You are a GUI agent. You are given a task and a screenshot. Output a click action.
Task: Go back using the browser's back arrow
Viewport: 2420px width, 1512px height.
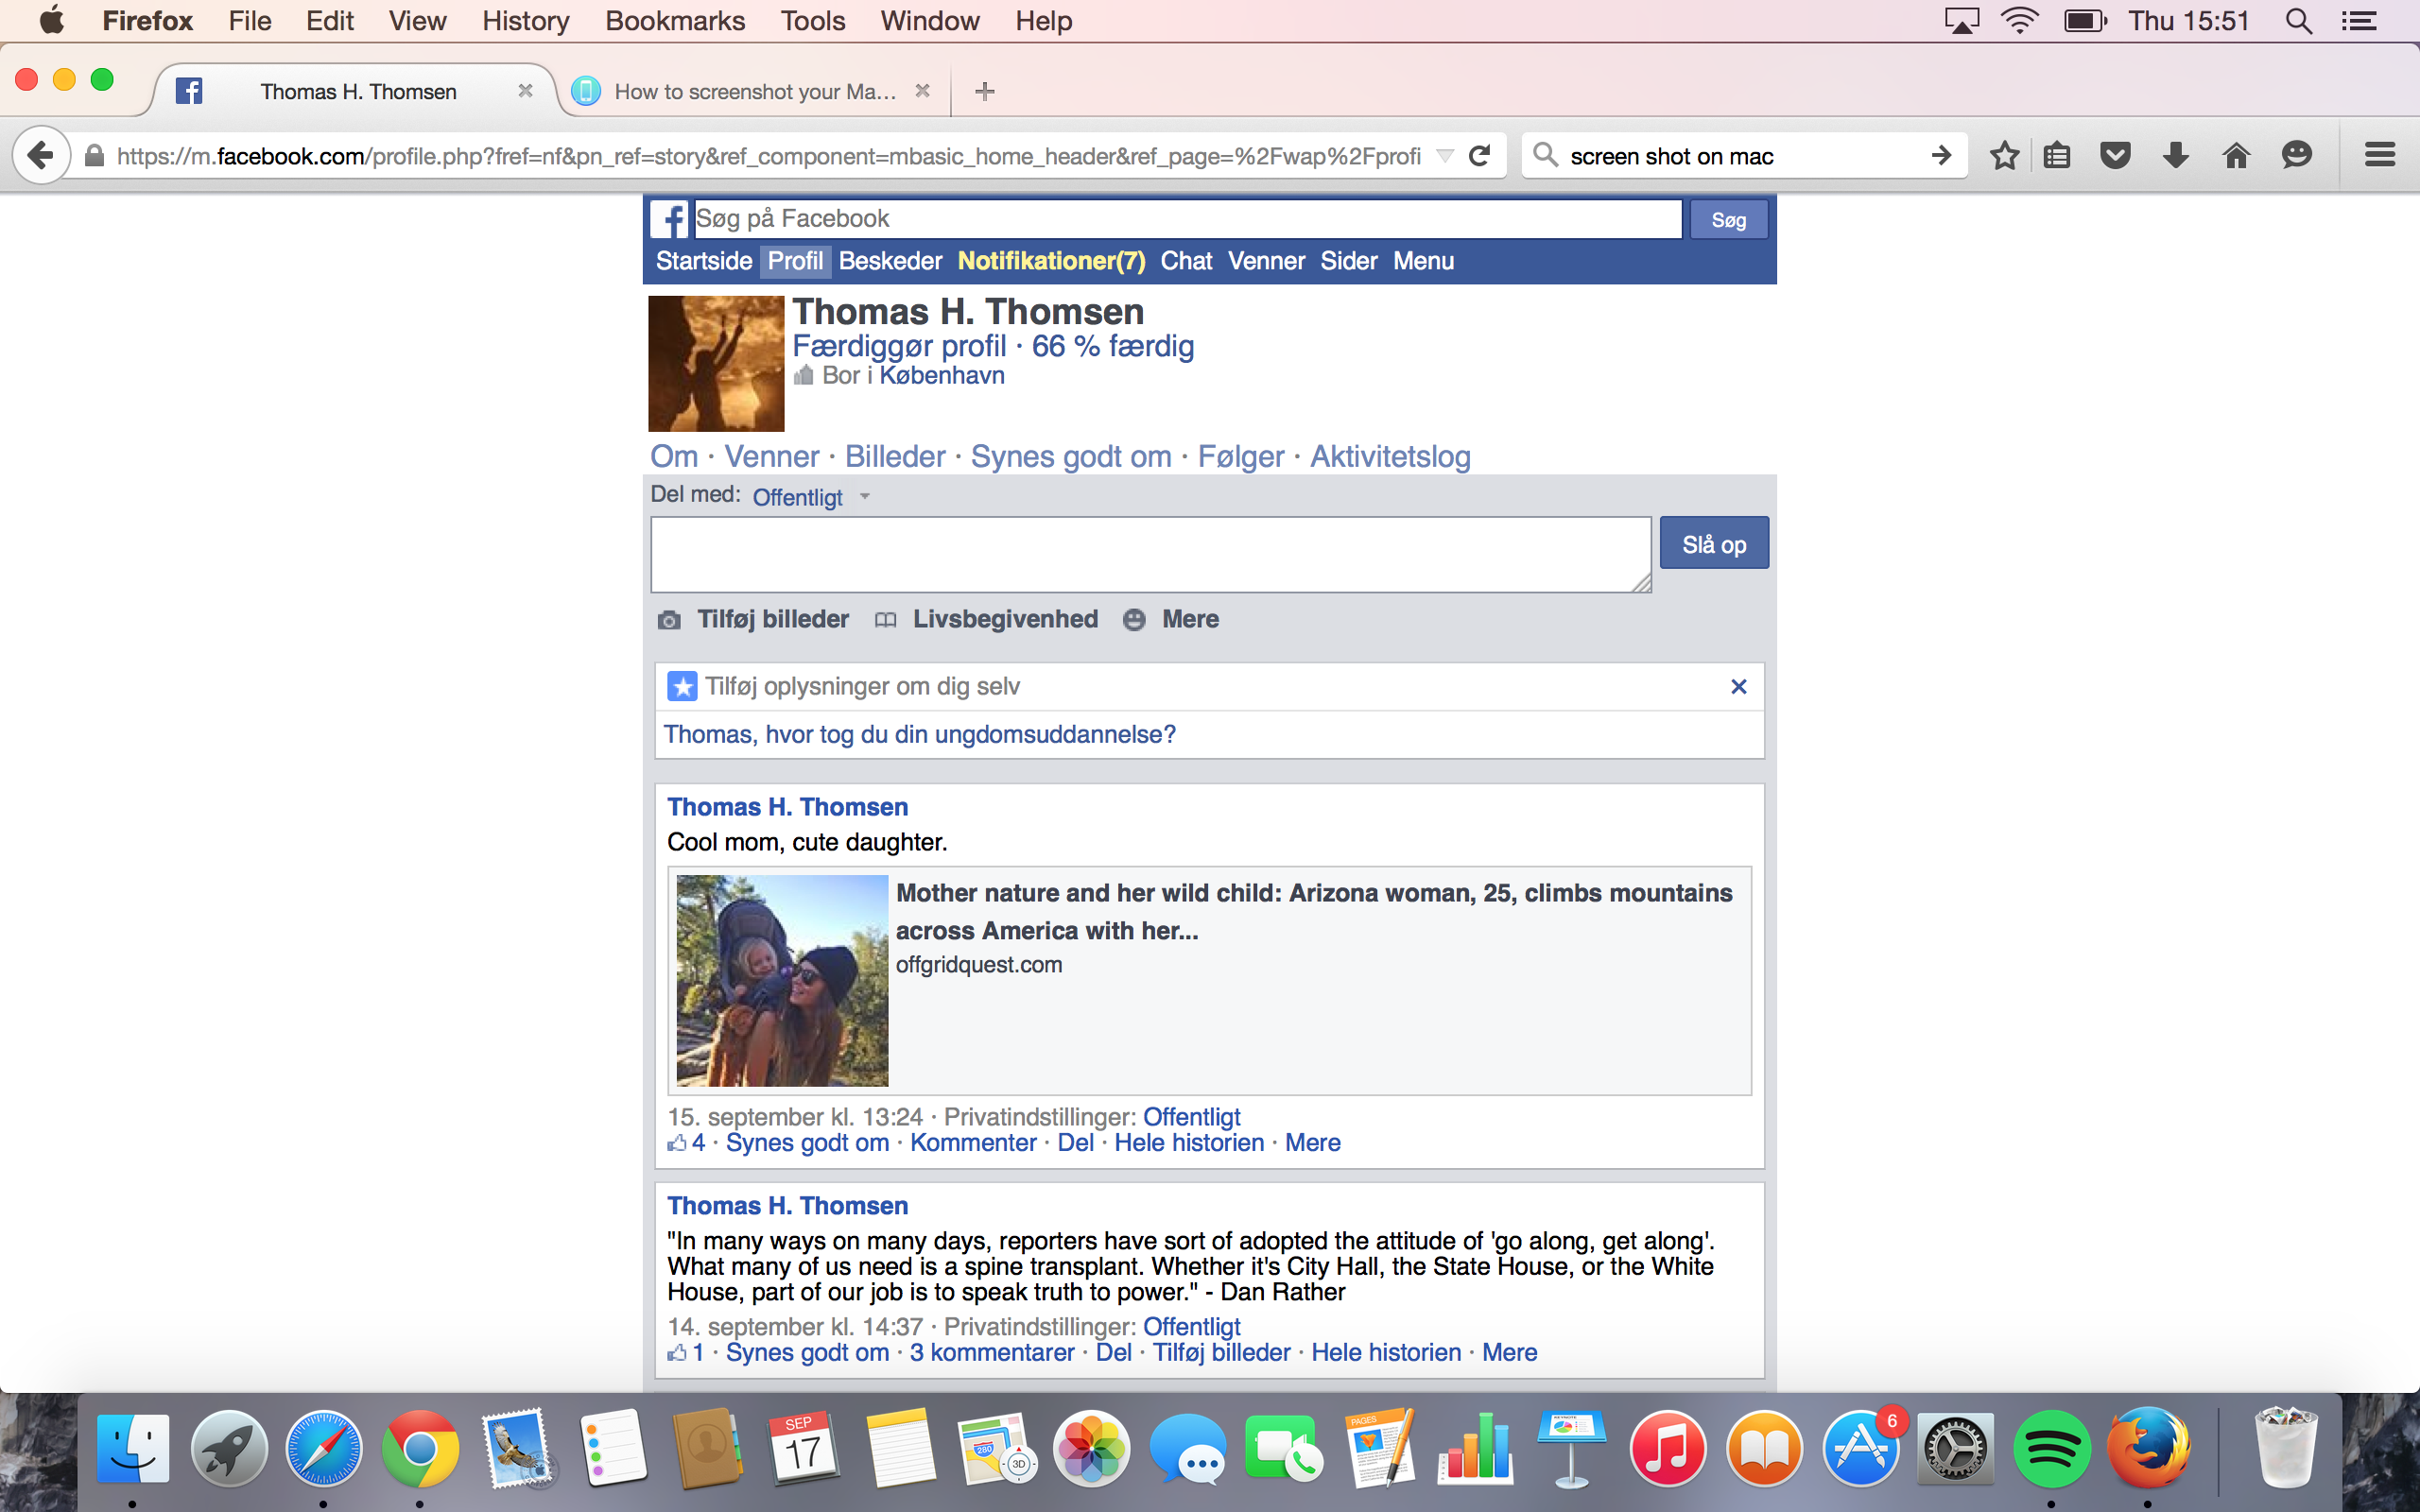click(x=40, y=155)
